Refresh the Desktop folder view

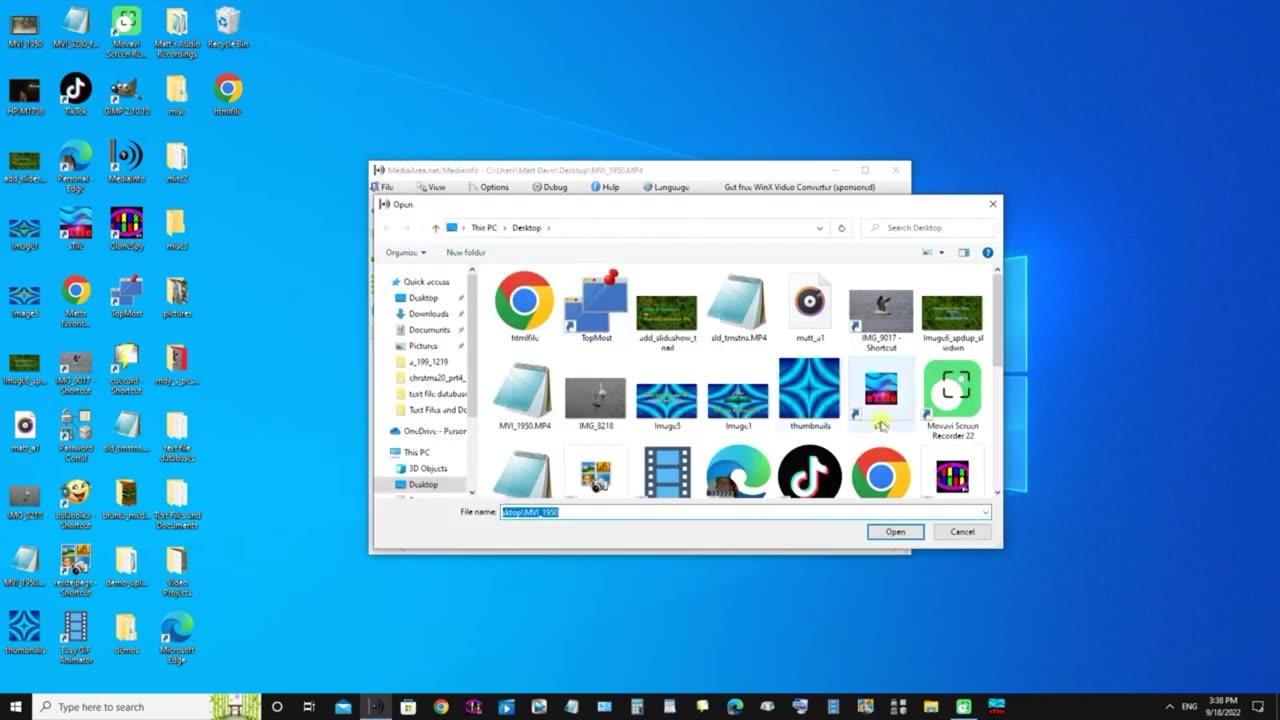tap(841, 228)
